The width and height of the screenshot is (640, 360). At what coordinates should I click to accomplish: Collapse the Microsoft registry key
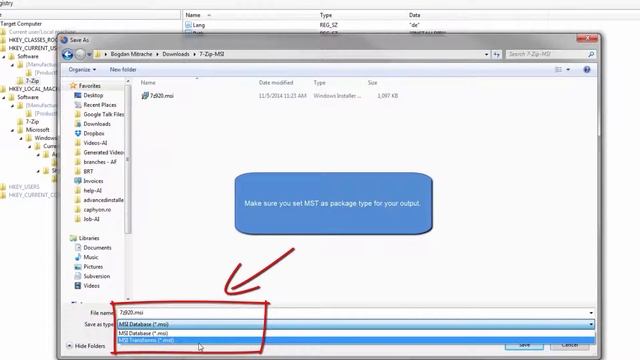coord(13,130)
